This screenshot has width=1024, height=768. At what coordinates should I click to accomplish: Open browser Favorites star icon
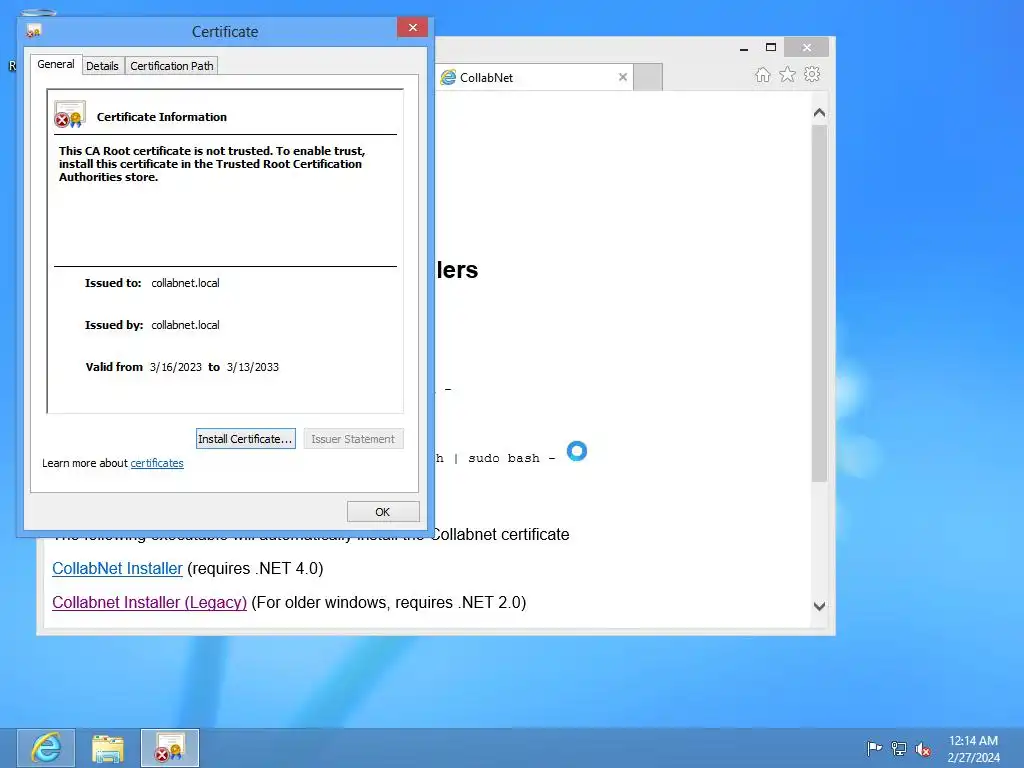[788, 74]
